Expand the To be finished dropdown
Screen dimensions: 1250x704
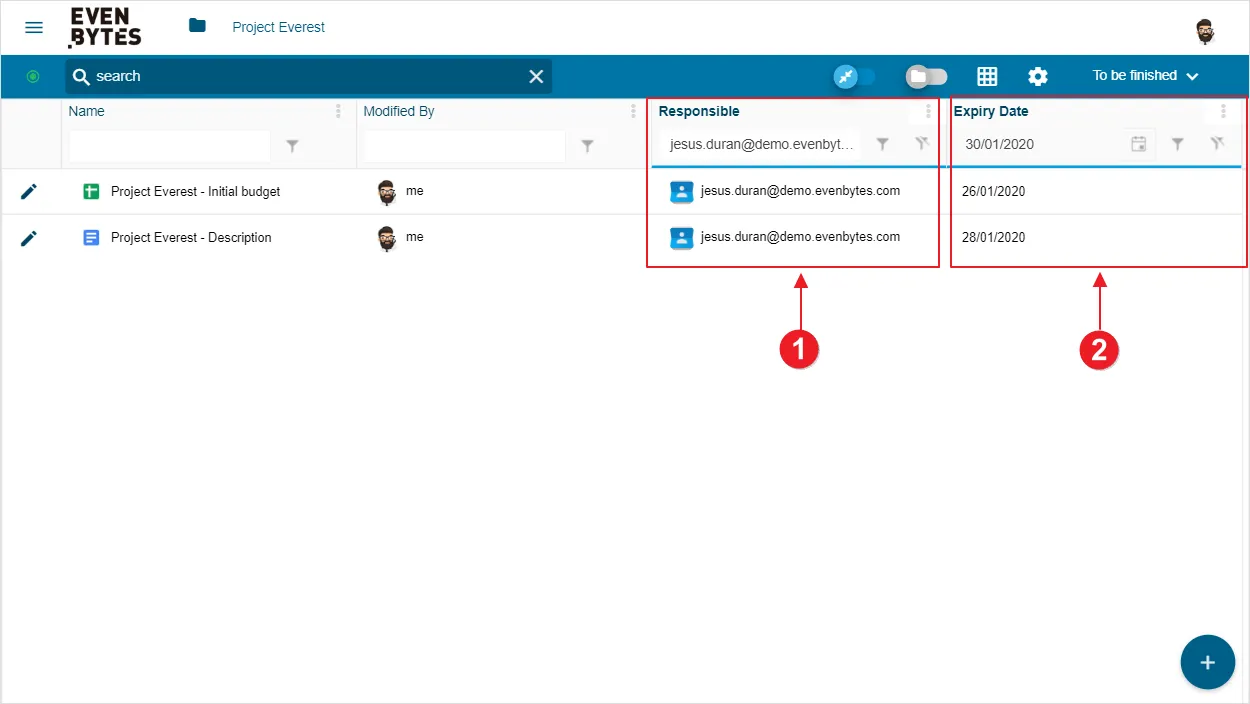(1147, 76)
